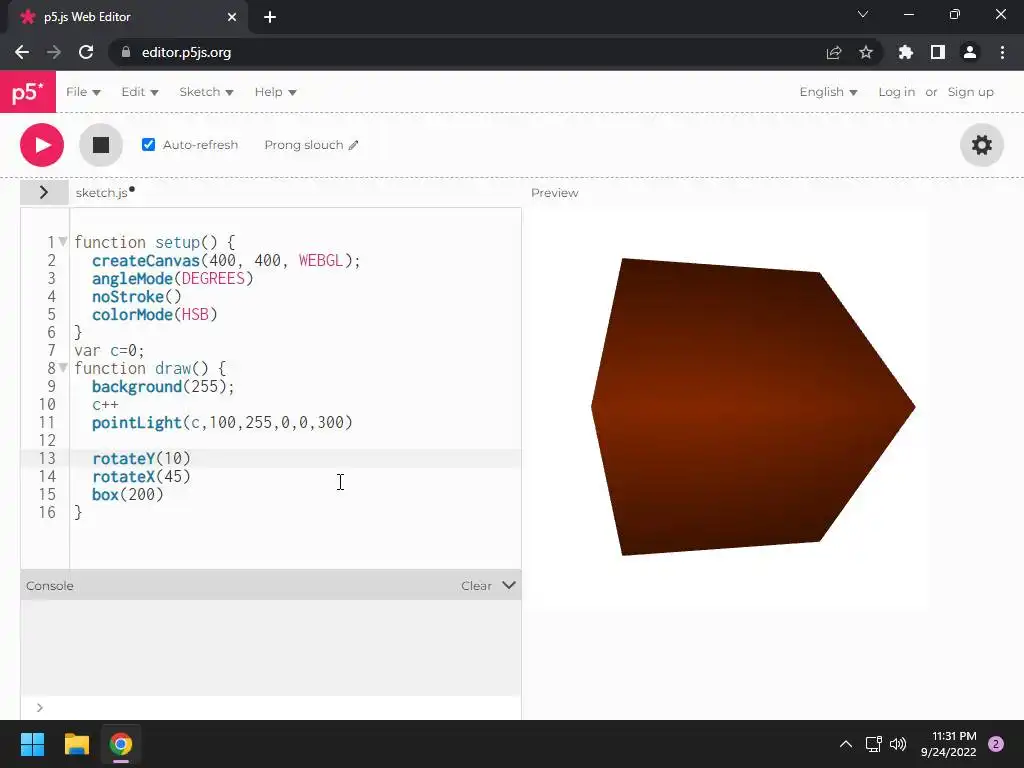1024x768 pixels.
Task: Fold the setup function at line 1
Action: pyautogui.click(x=63, y=242)
